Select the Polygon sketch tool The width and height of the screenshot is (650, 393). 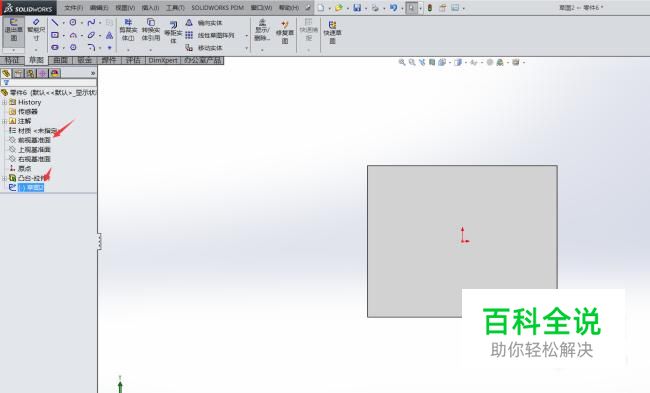(73, 47)
